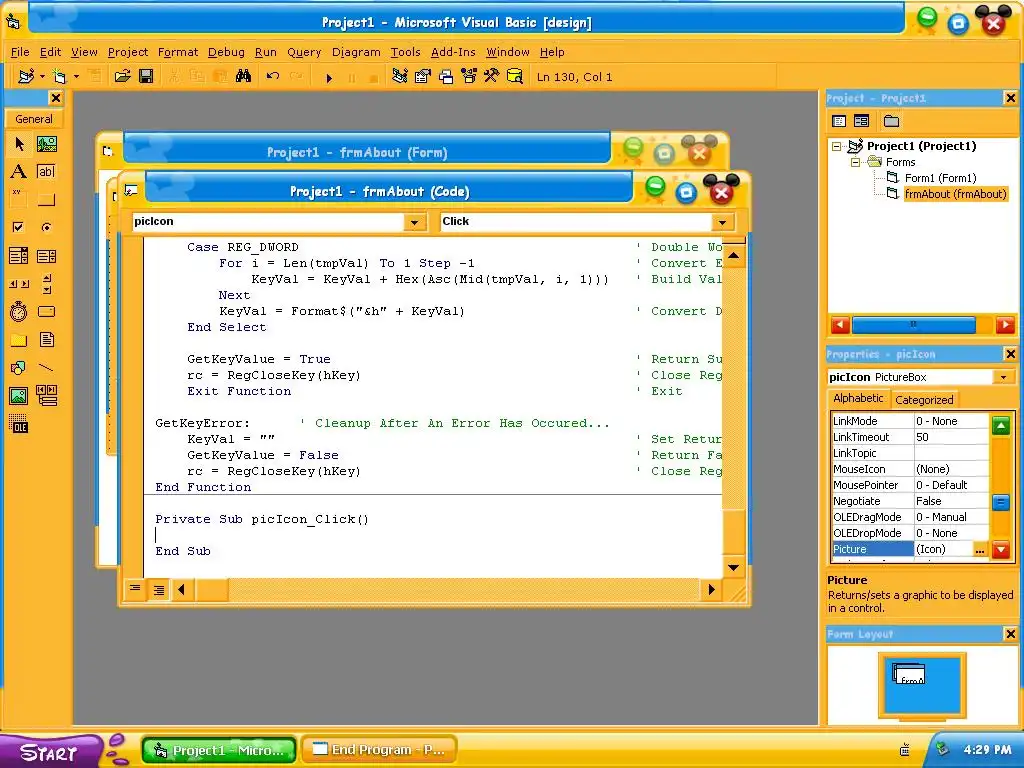Pick the Label tool (letter A)
This screenshot has height=768, width=1024.
[19, 172]
